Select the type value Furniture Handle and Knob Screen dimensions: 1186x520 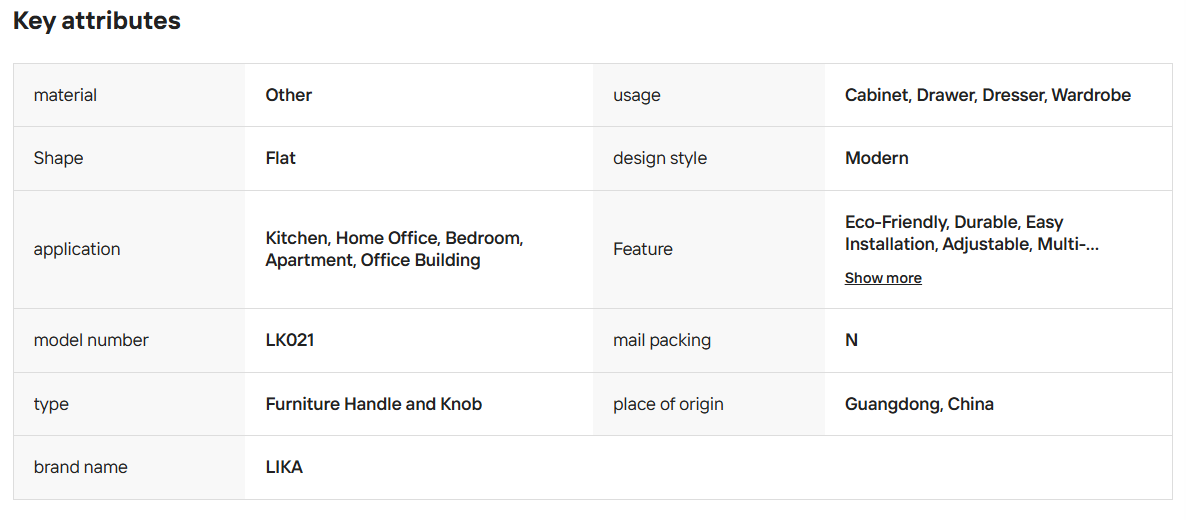pos(374,404)
